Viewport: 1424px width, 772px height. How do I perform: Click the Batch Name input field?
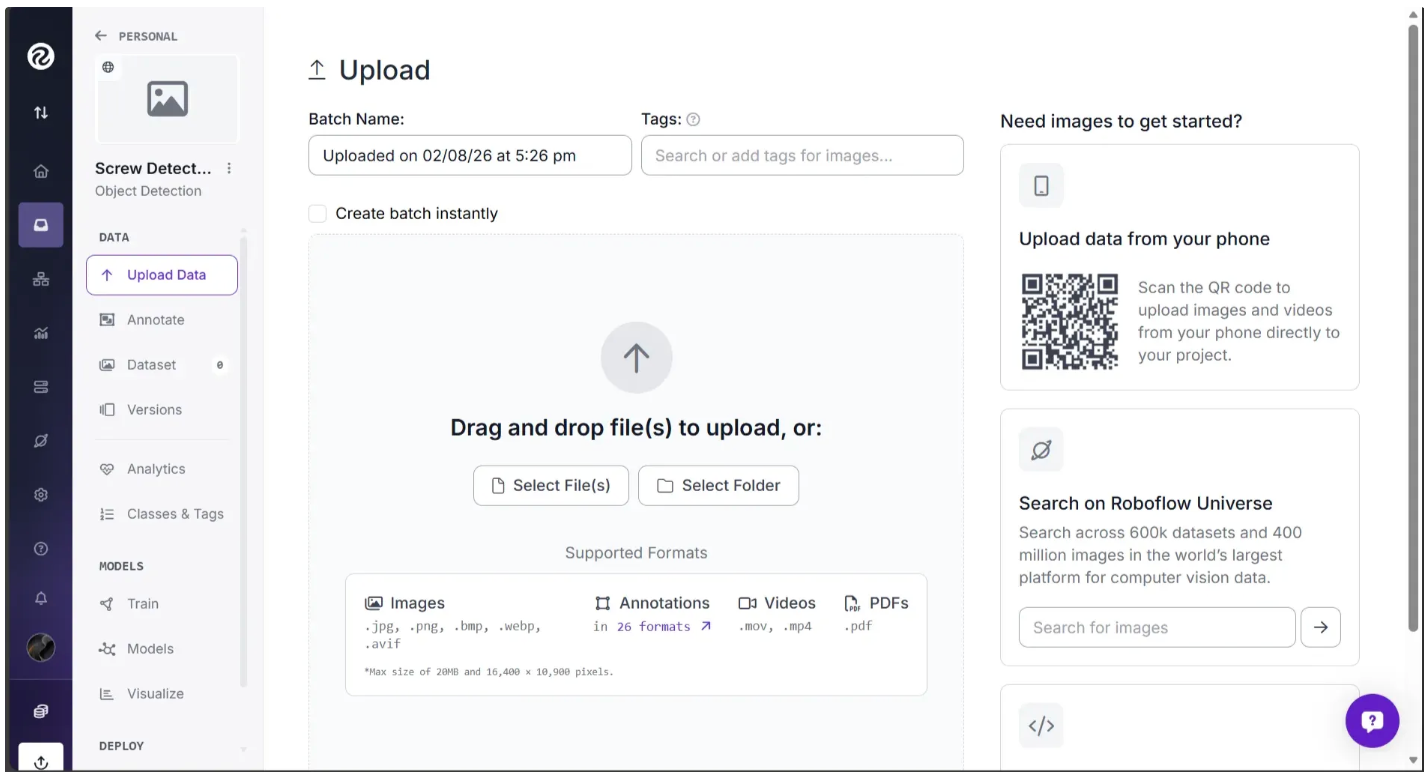click(x=470, y=155)
